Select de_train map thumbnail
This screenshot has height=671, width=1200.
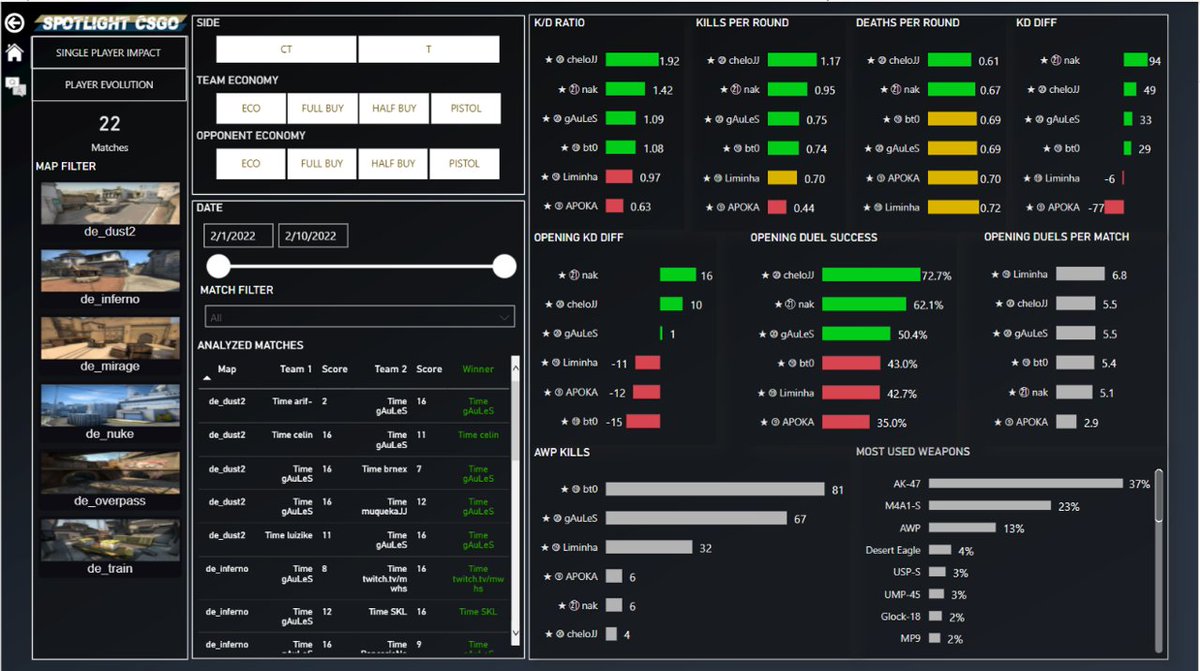coord(110,540)
